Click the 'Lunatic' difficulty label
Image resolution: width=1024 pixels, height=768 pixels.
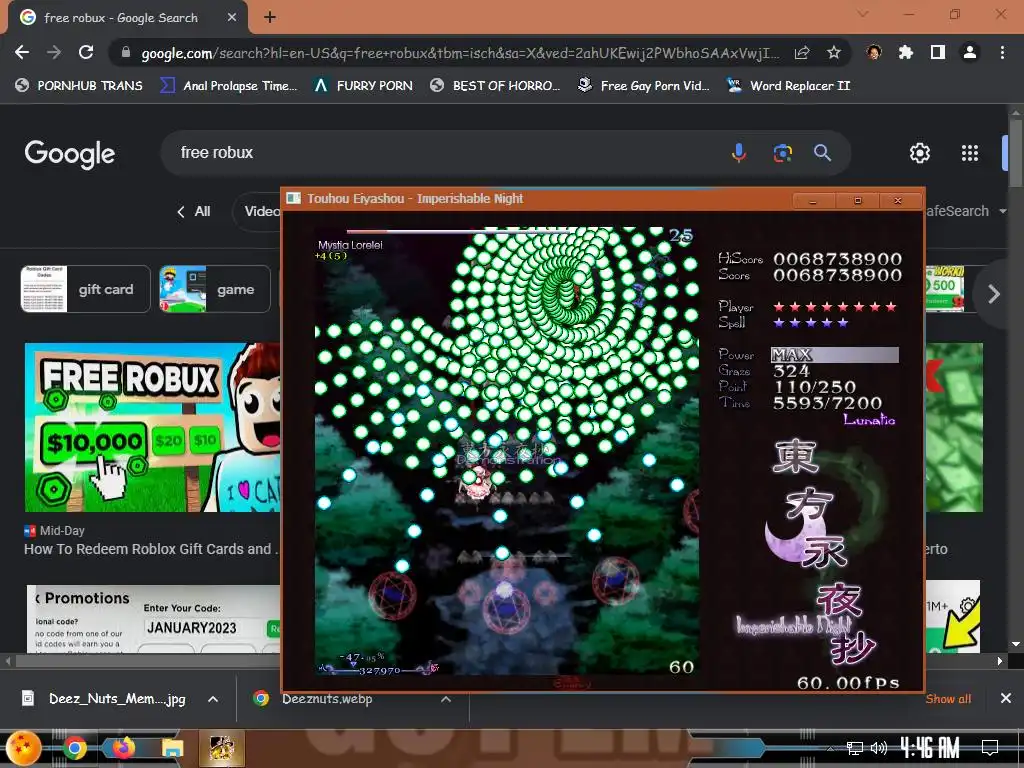tap(869, 419)
